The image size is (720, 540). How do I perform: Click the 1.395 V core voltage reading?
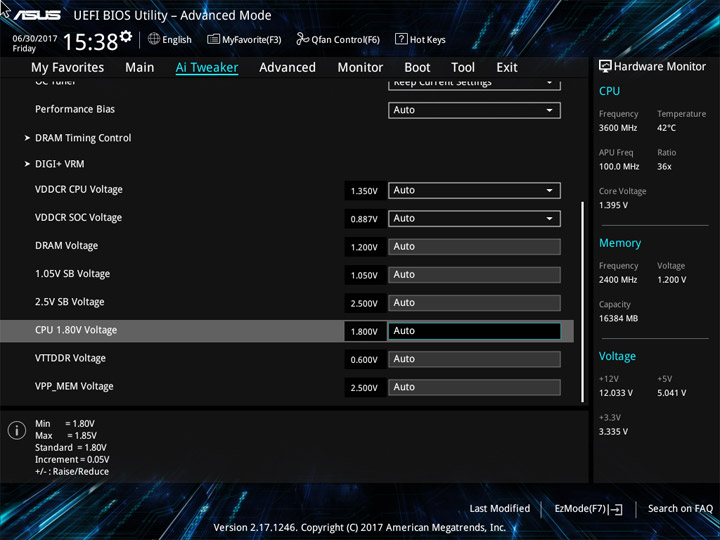pyautogui.click(x=613, y=205)
